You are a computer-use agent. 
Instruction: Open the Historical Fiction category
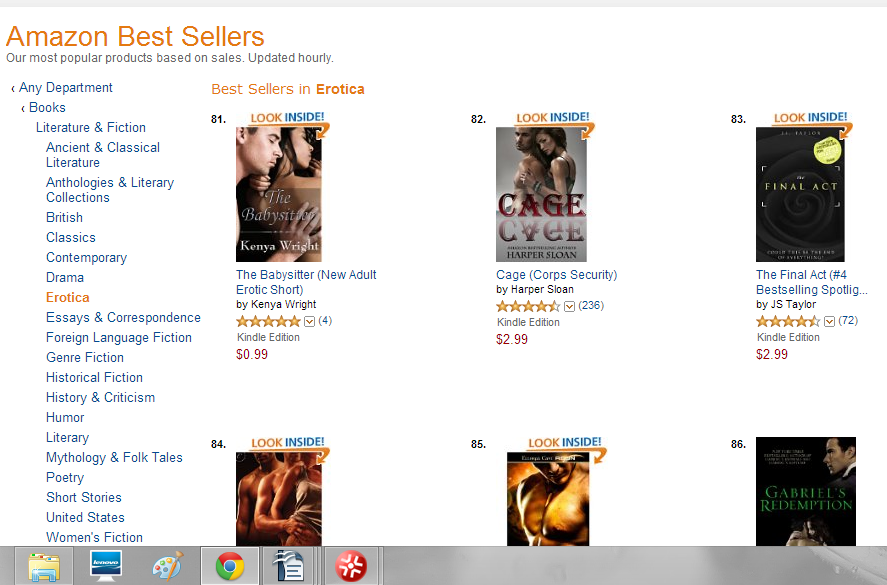(94, 377)
